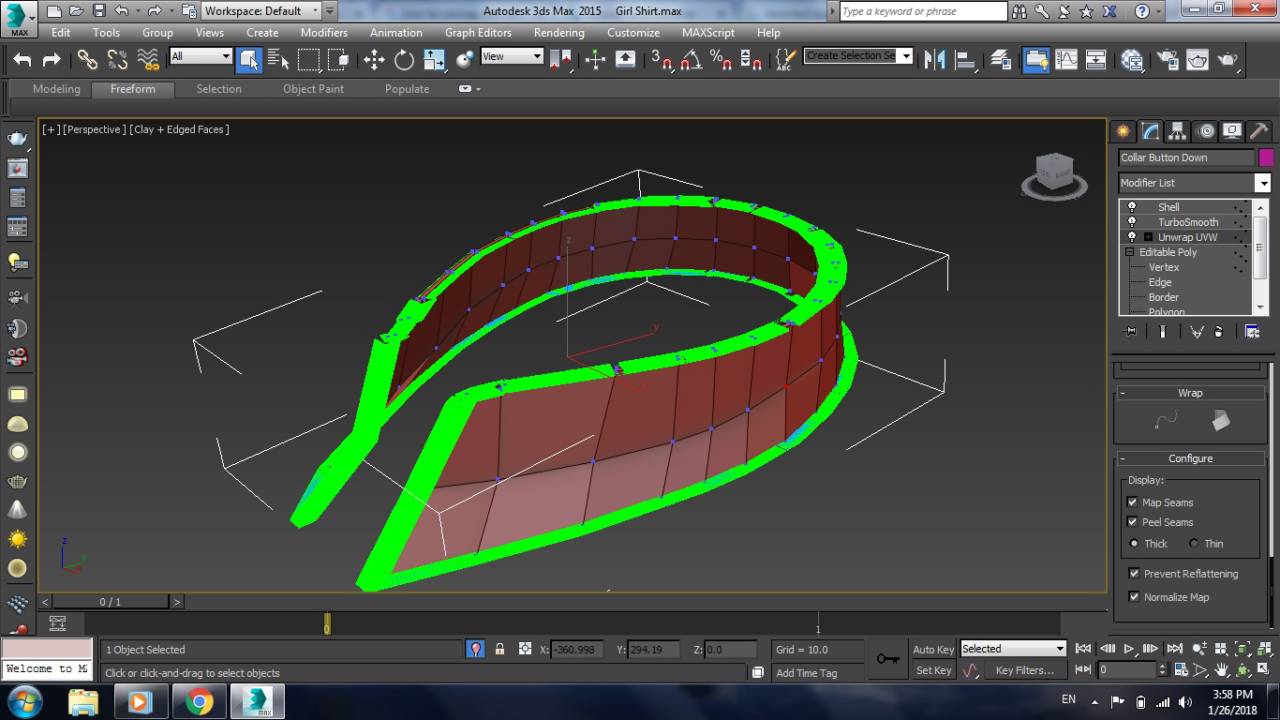Toggle the Shell modifier lightbulb visibility
1280x720 pixels.
pyautogui.click(x=1132, y=207)
